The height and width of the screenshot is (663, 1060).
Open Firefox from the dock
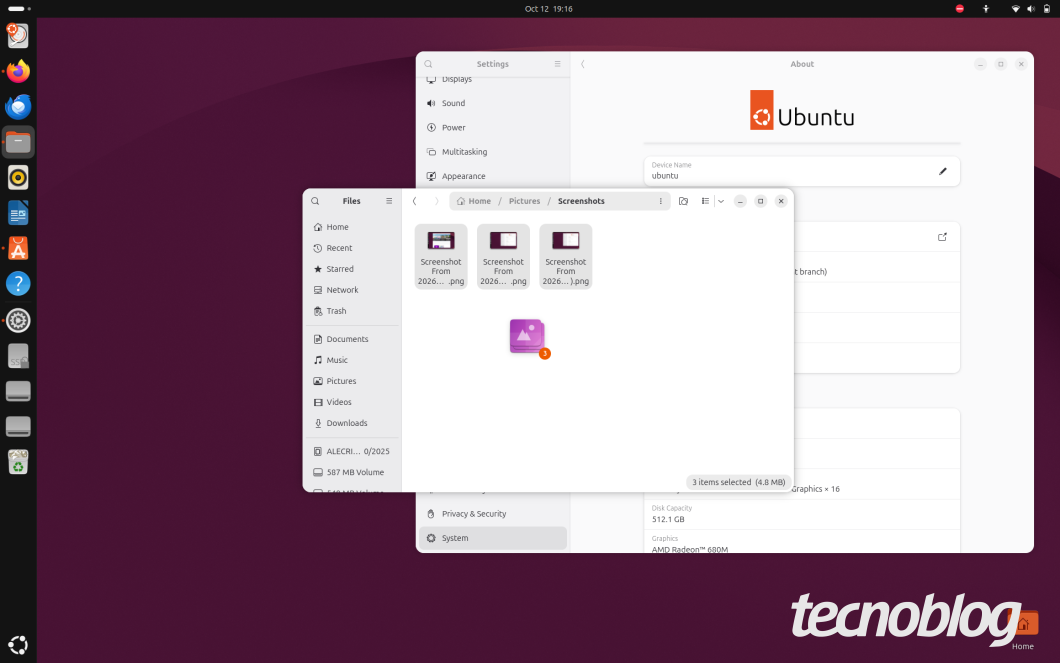click(x=18, y=71)
